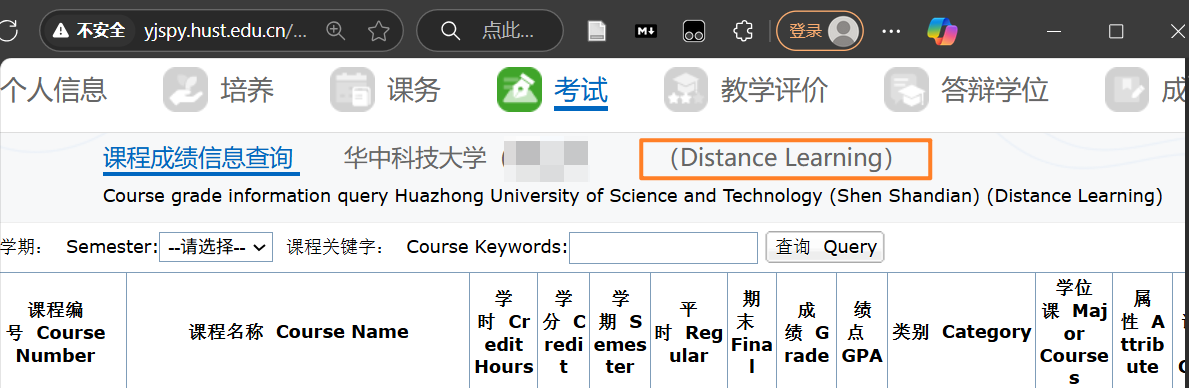Click the Markdown (M↓) extension icon
This screenshot has height=388, width=1189.
(645, 31)
